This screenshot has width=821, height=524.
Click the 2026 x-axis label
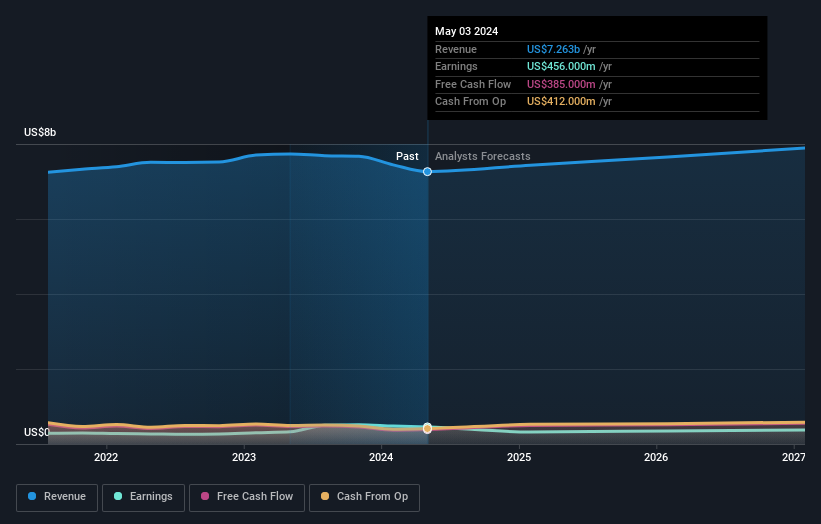click(x=656, y=457)
